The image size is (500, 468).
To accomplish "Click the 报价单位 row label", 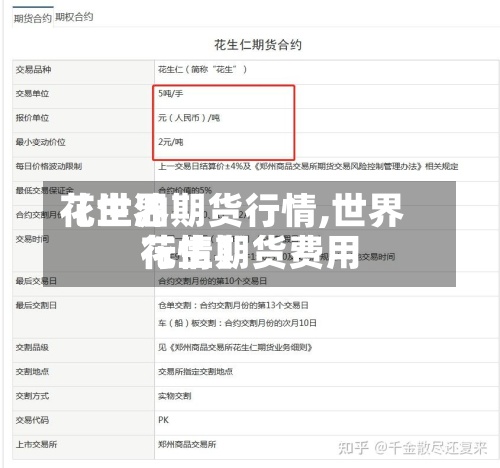I will point(32,118).
